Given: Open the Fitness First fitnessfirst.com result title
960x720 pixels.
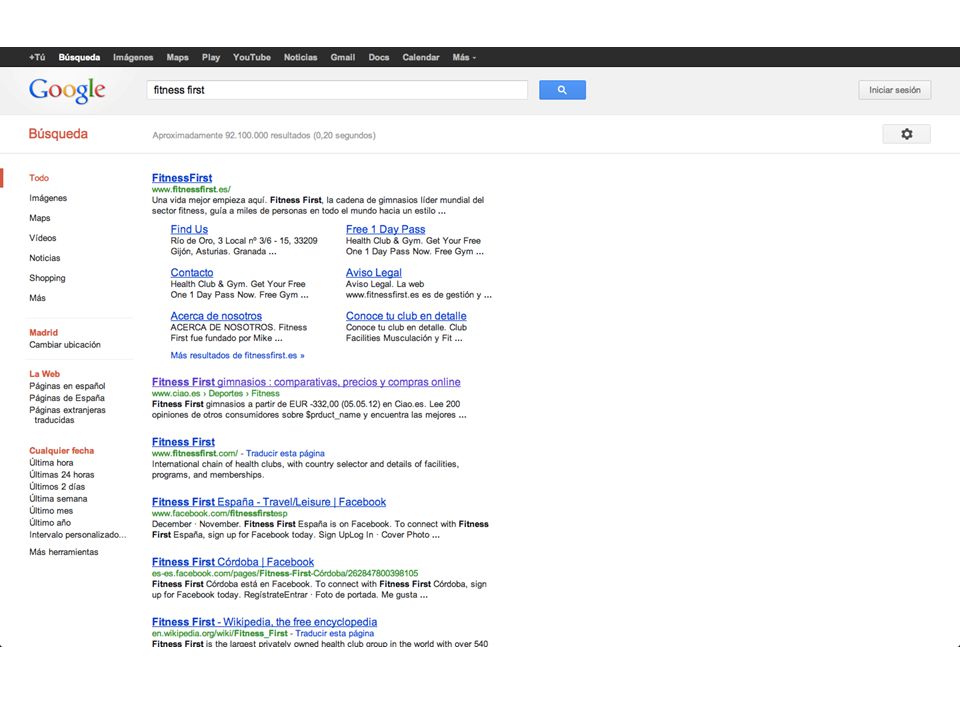Looking at the screenshot, I should click(x=183, y=442).
